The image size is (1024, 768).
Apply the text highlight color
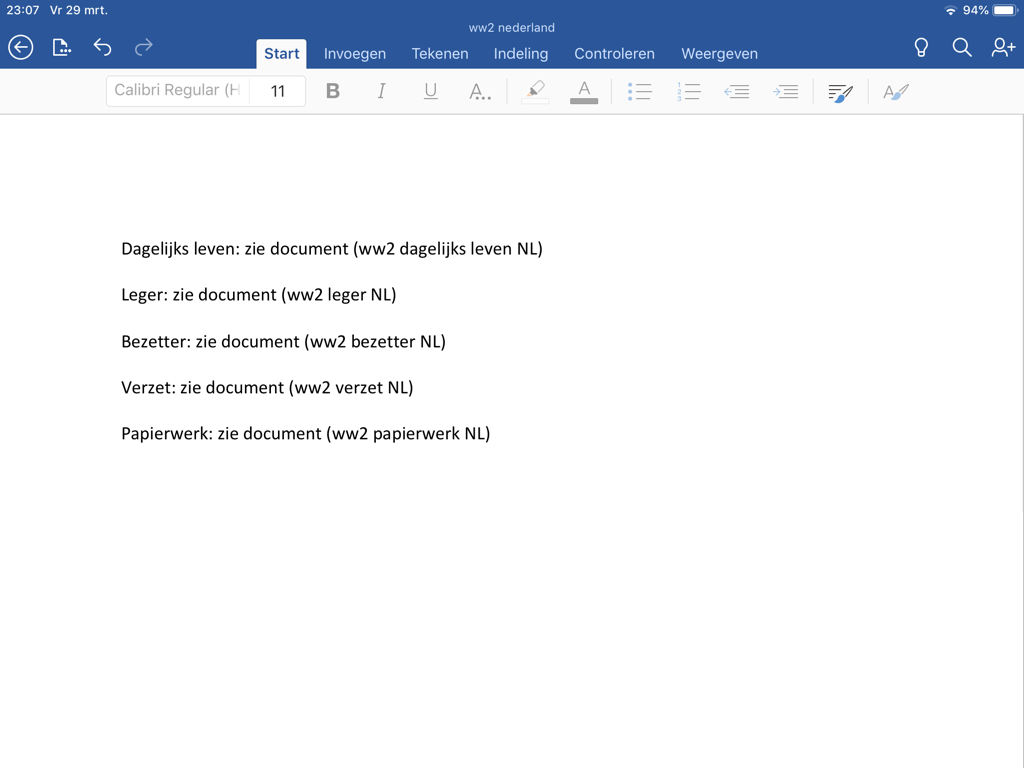point(535,91)
